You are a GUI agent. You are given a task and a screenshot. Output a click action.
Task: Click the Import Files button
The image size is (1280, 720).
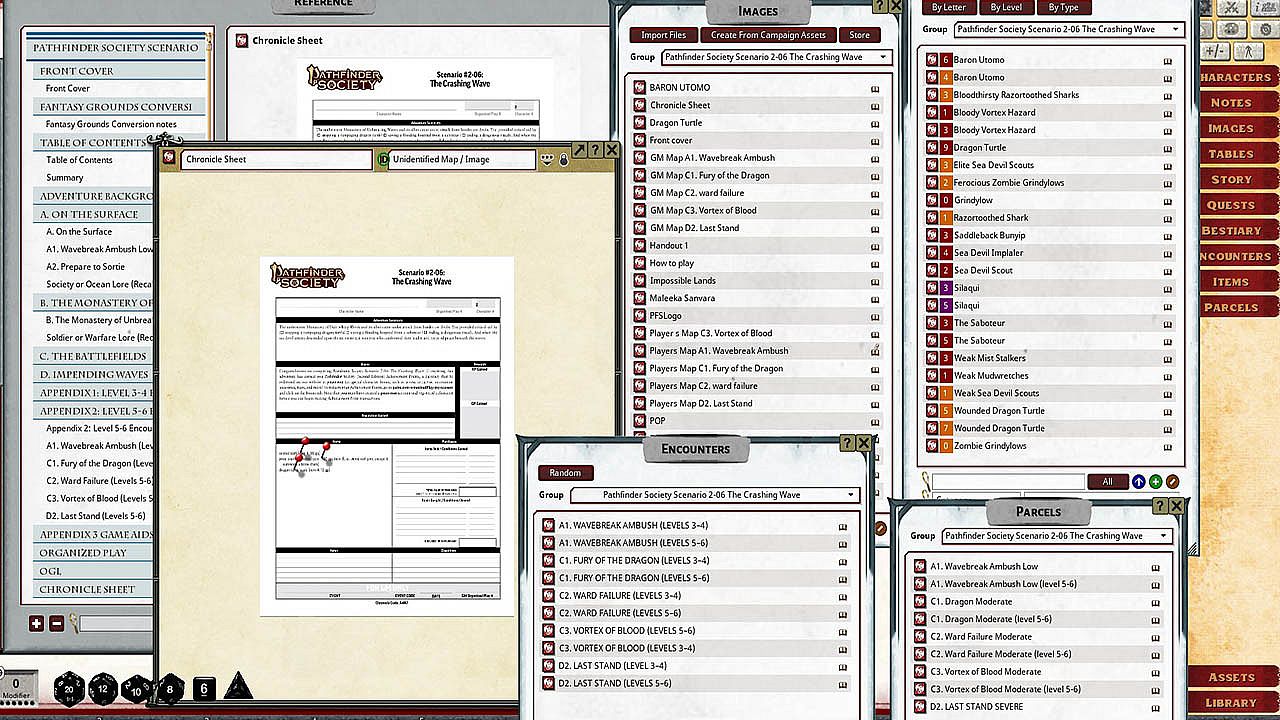[x=663, y=35]
